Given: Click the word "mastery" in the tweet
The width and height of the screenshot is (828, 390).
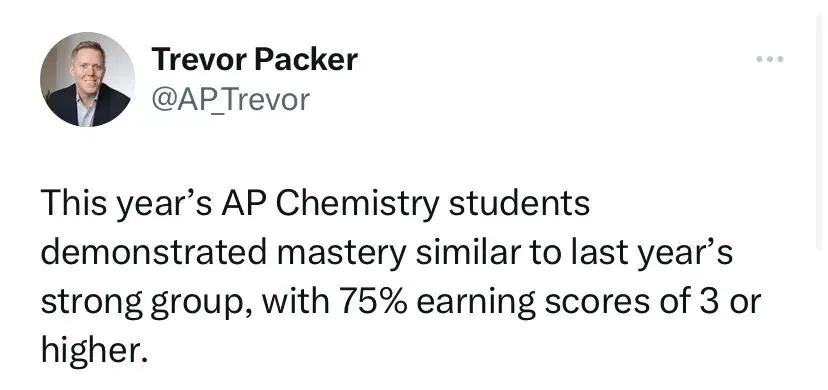Looking at the screenshot, I should tap(342, 254).
